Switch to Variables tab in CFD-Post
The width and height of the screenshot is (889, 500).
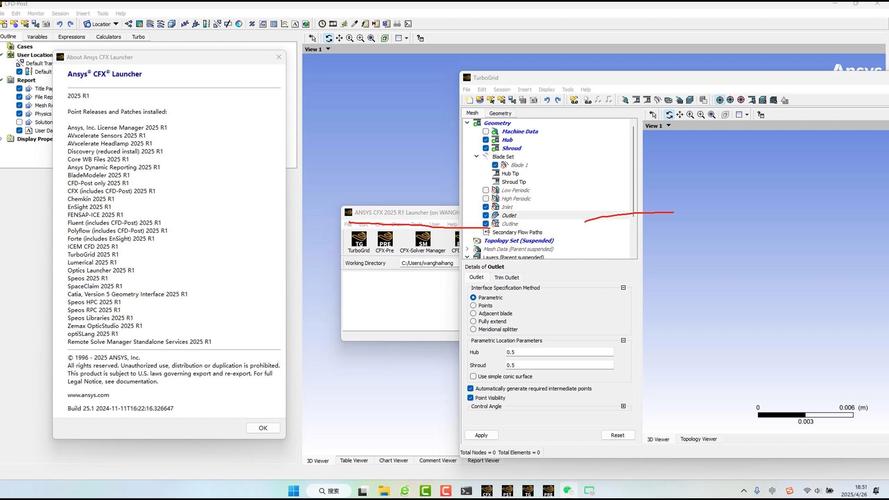click(37, 37)
